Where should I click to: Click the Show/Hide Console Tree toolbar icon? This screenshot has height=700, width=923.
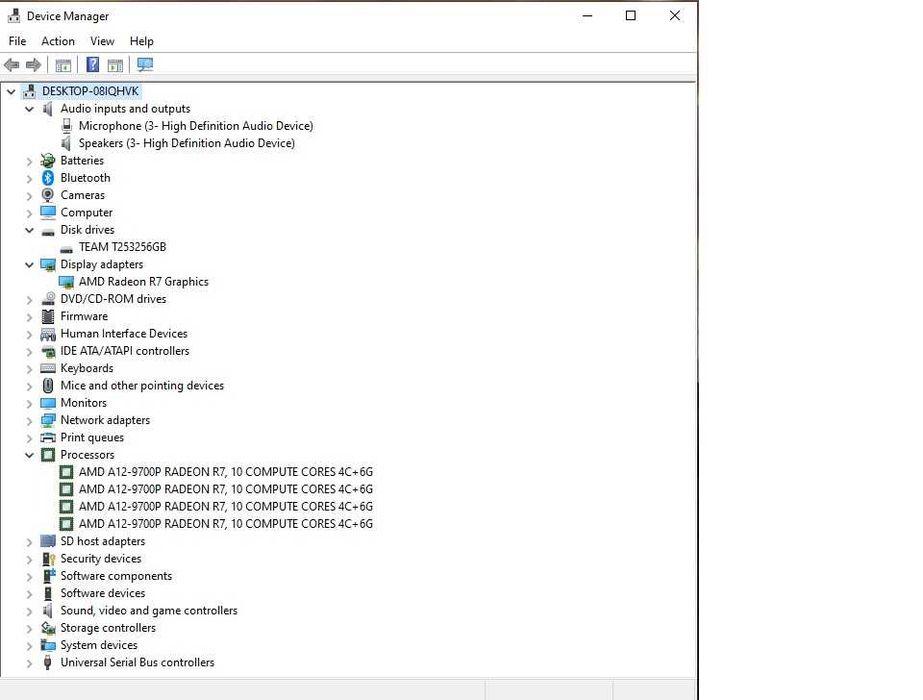pyautogui.click(x=63, y=65)
